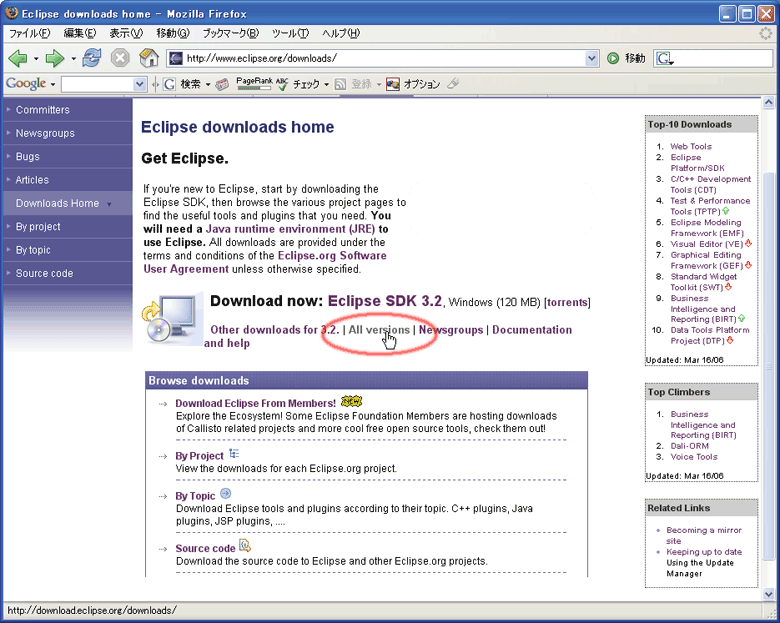
Task: Click the Forward arrow button
Action: tap(54, 58)
